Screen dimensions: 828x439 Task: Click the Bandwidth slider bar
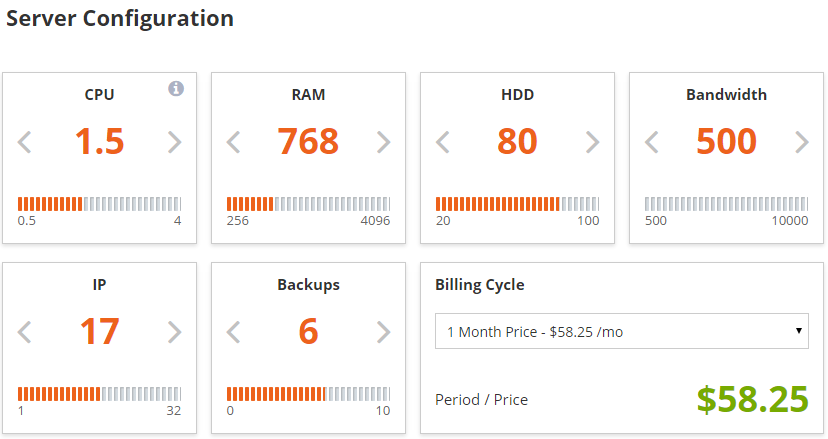(x=727, y=204)
